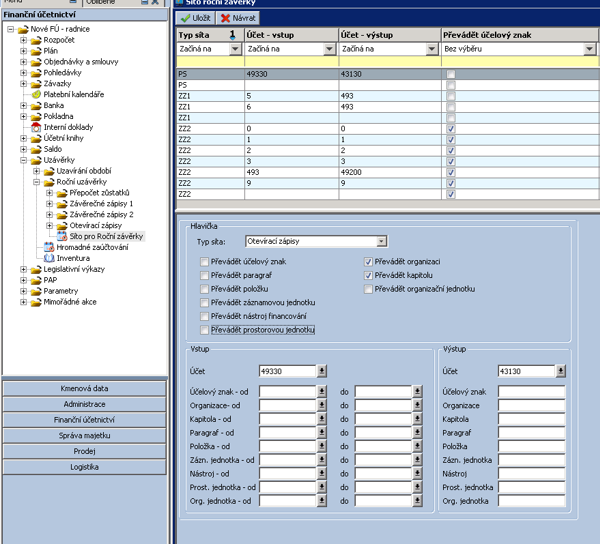
Task: Open lookup button next to Výstup Účet field
Action: coord(559,371)
